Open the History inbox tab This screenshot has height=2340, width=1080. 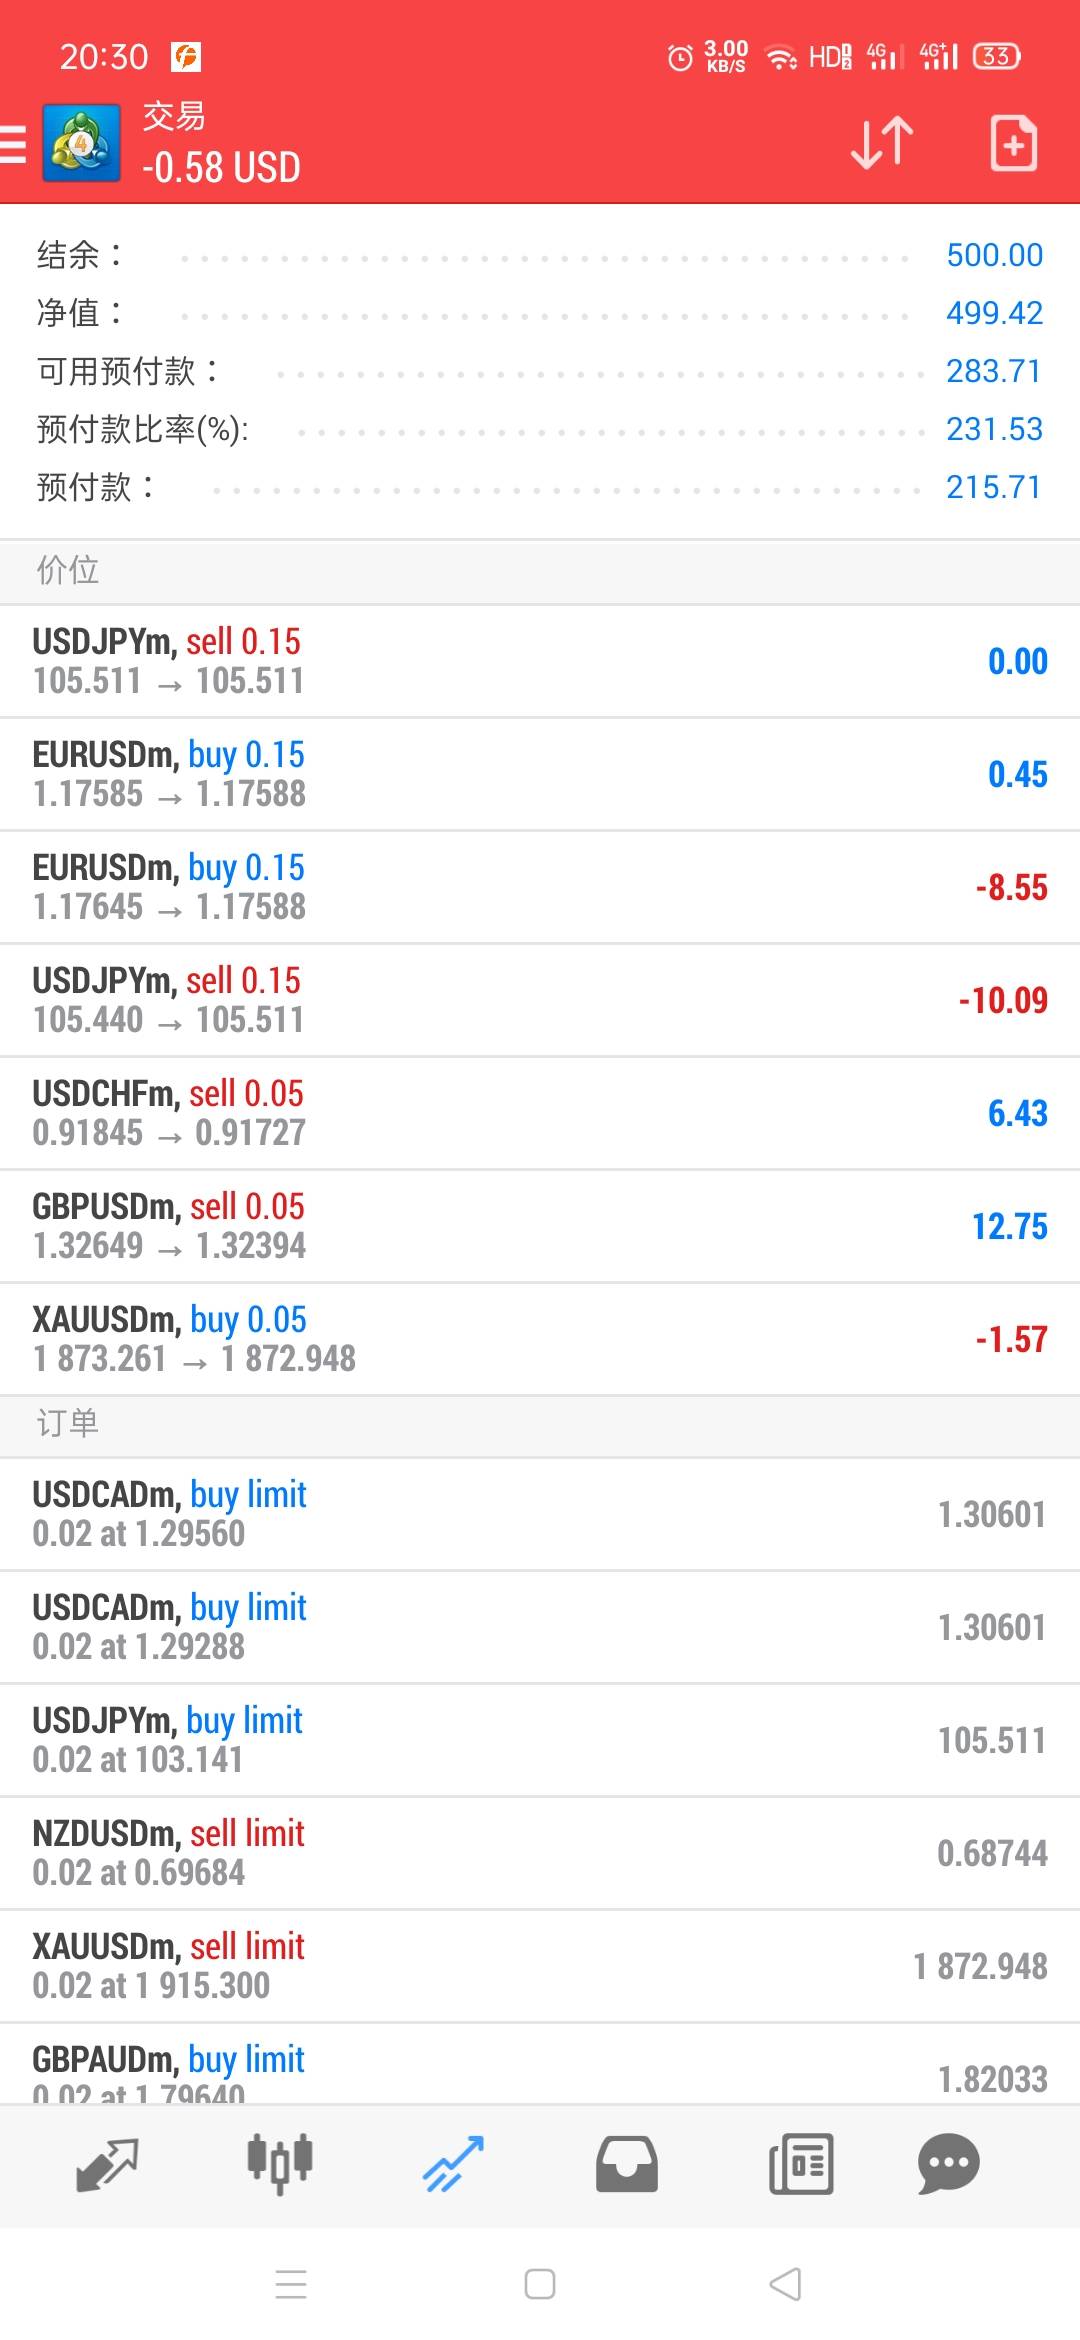[x=627, y=2164]
